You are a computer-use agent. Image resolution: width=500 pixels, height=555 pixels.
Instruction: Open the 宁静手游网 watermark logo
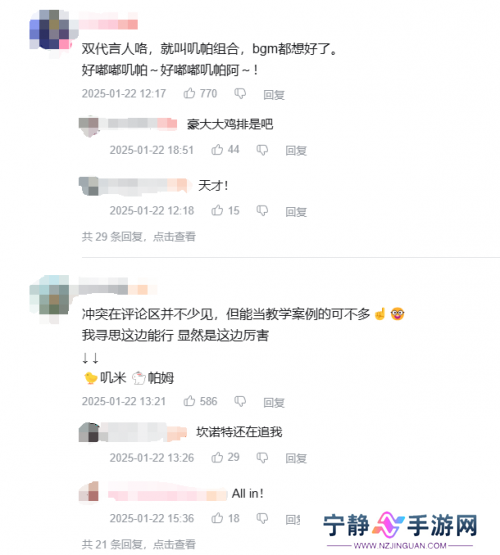[x=400, y=530]
